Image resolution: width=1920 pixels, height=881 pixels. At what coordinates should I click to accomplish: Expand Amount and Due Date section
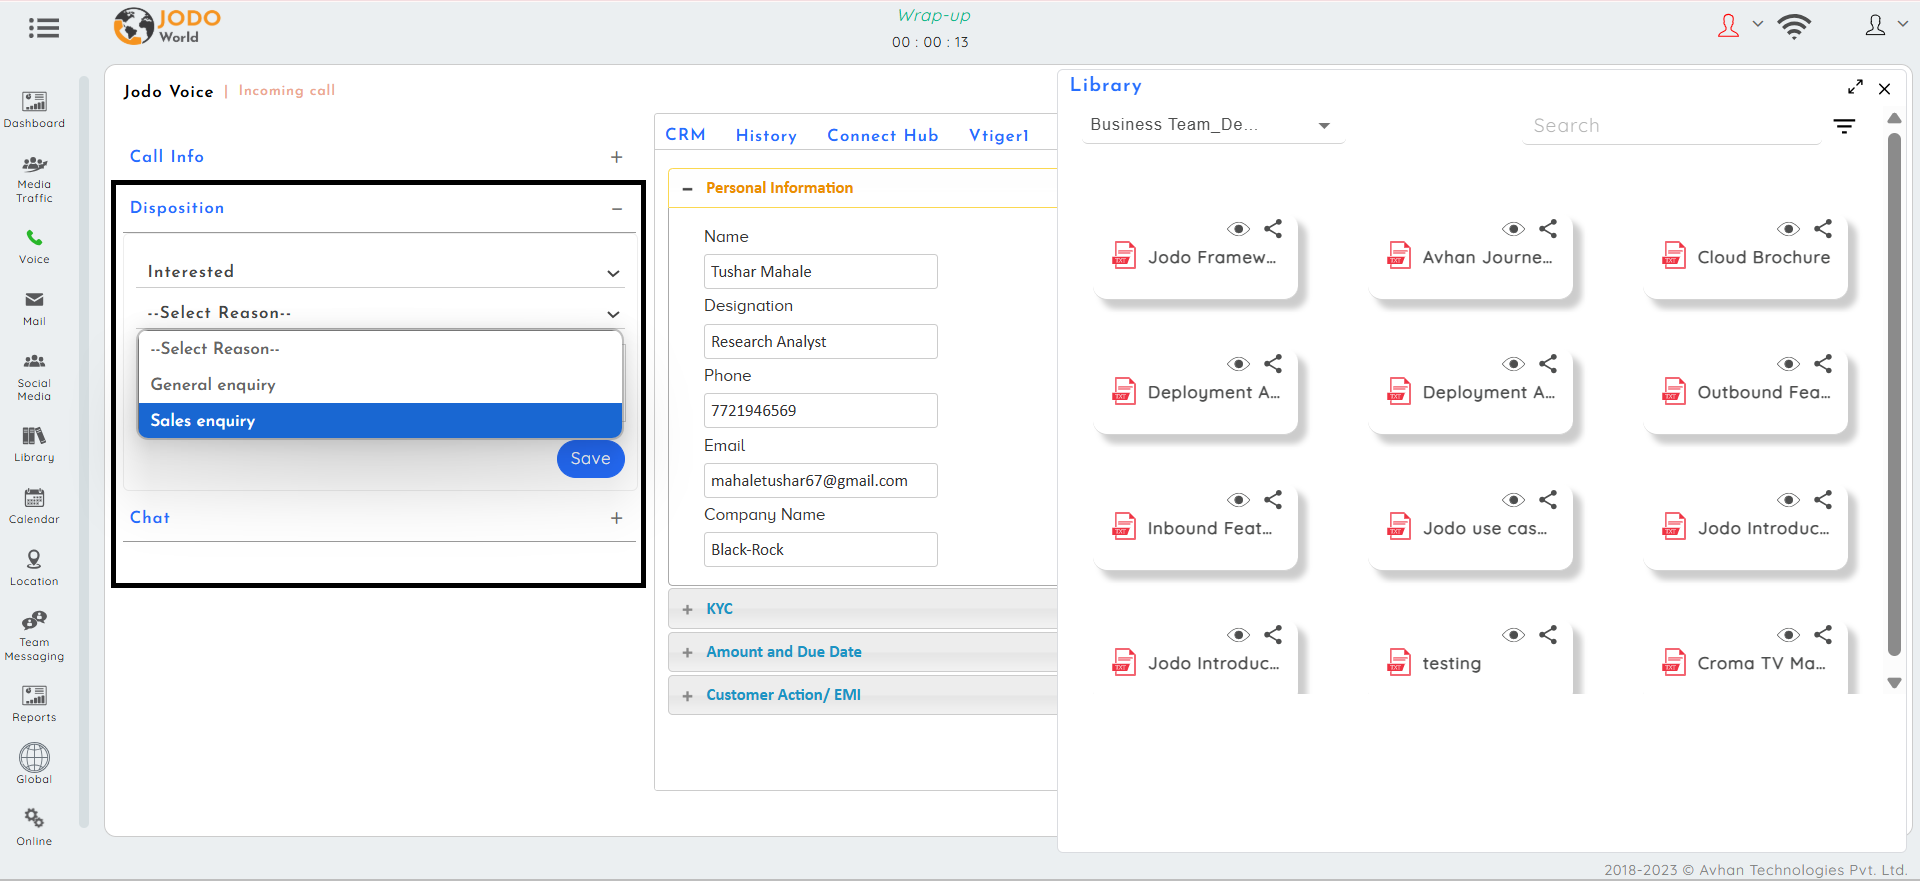tap(687, 652)
